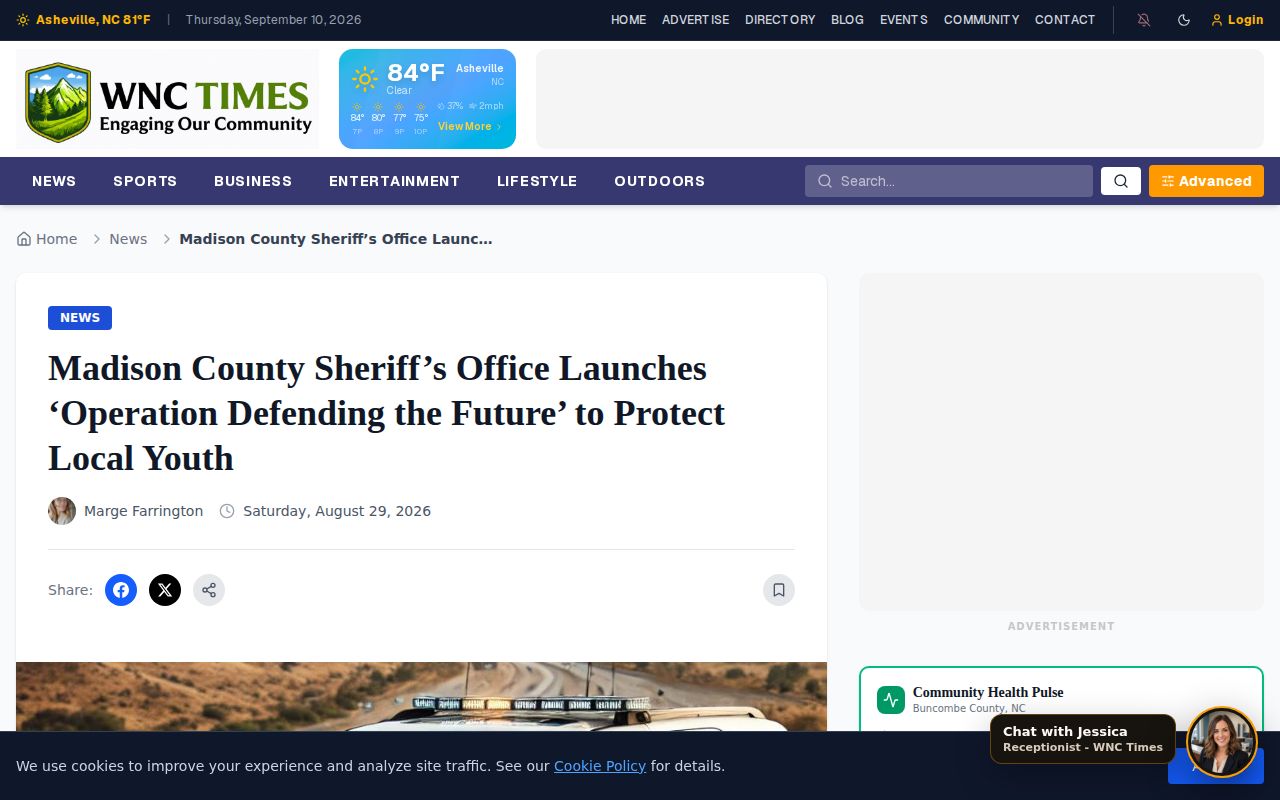Click the article headline text

tap(387, 413)
